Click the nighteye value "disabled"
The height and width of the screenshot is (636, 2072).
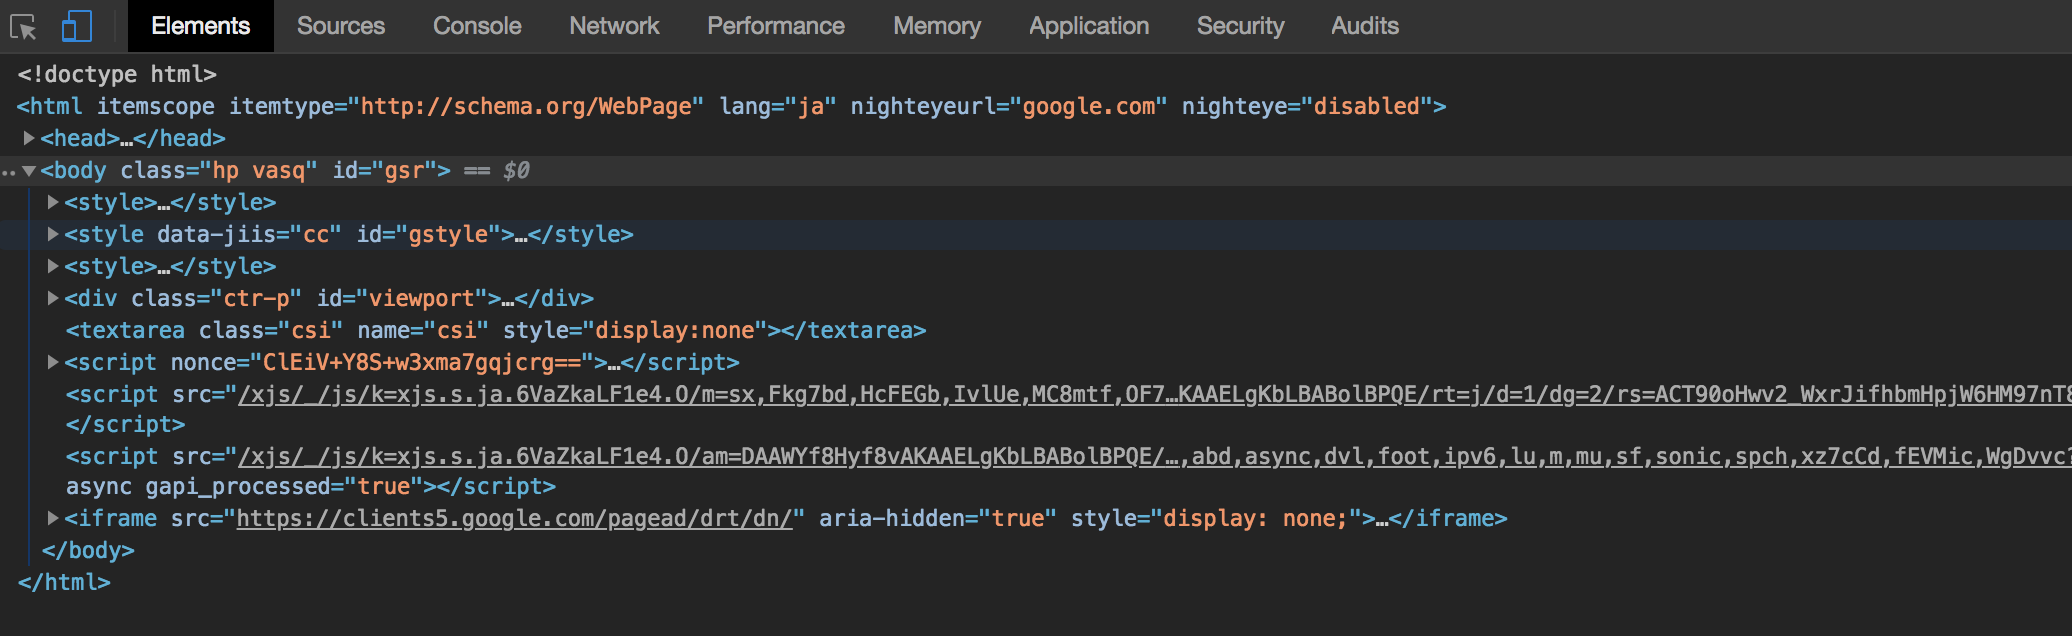(1366, 106)
